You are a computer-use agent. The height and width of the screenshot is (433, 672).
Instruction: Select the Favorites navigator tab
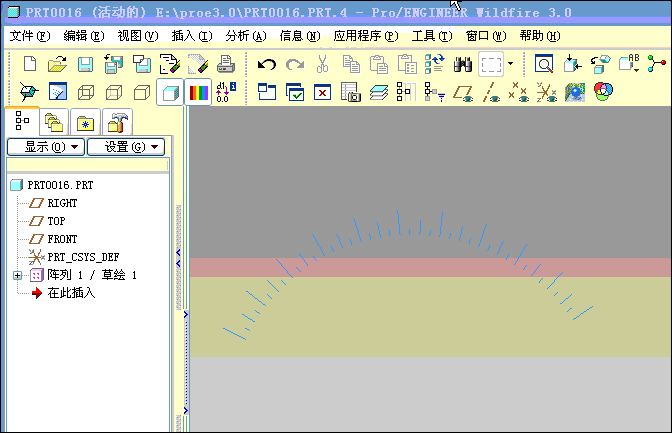click(85, 123)
